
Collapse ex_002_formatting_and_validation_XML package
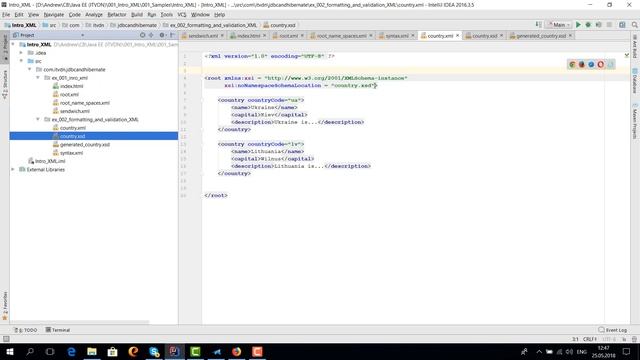pos(38,119)
